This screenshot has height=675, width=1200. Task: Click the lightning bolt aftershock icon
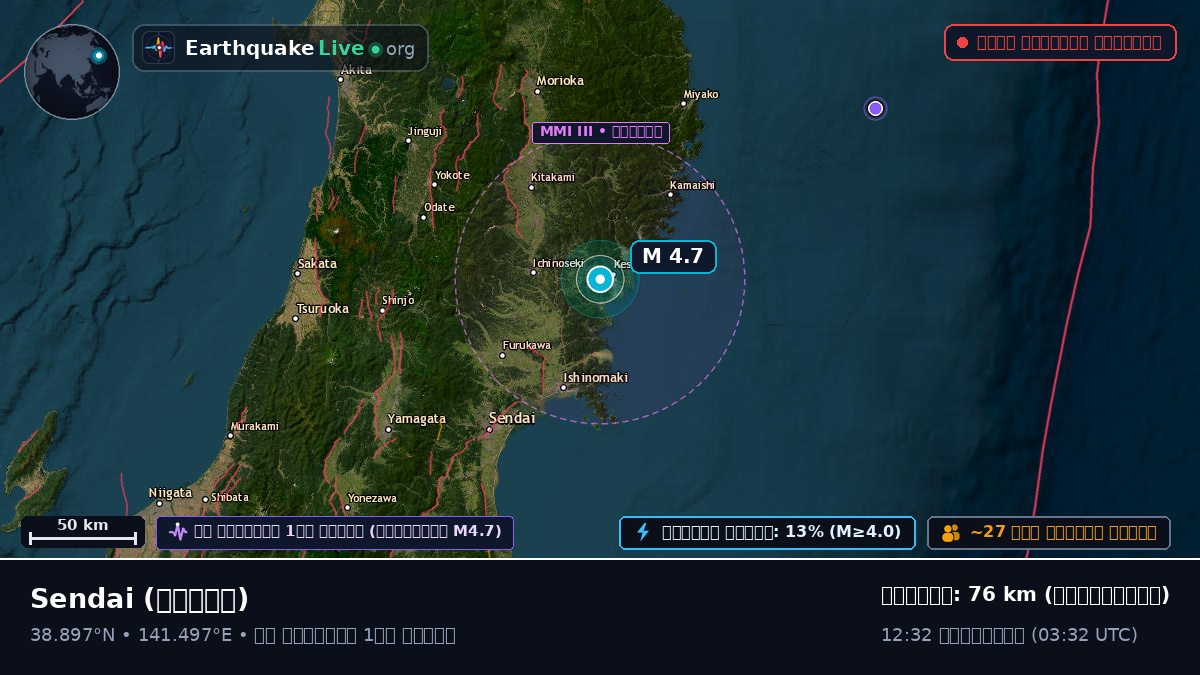click(x=643, y=532)
